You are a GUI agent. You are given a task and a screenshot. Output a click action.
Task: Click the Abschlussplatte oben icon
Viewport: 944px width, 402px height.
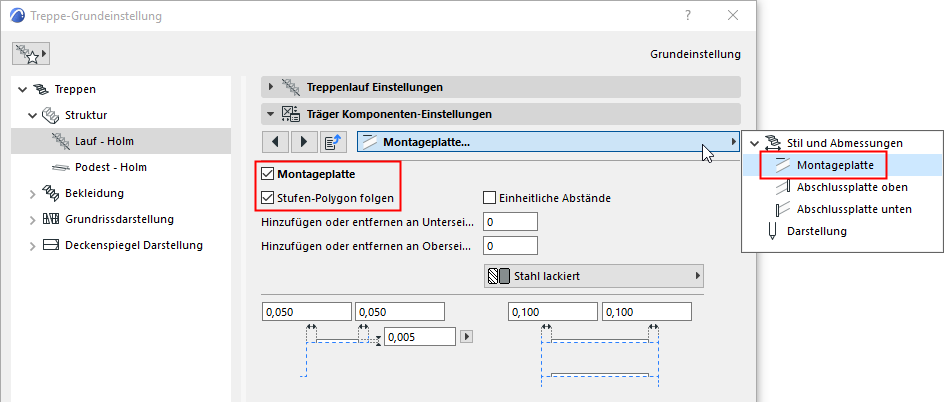click(783, 187)
